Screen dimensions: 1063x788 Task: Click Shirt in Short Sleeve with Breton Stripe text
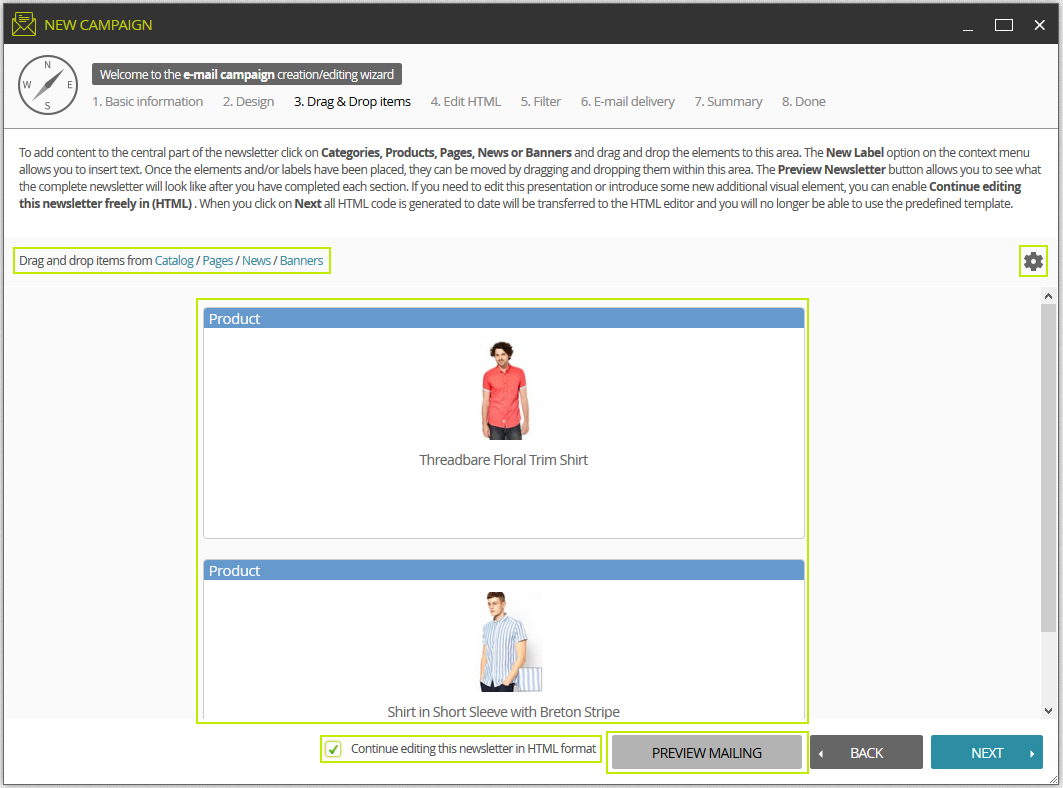(x=504, y=711)
